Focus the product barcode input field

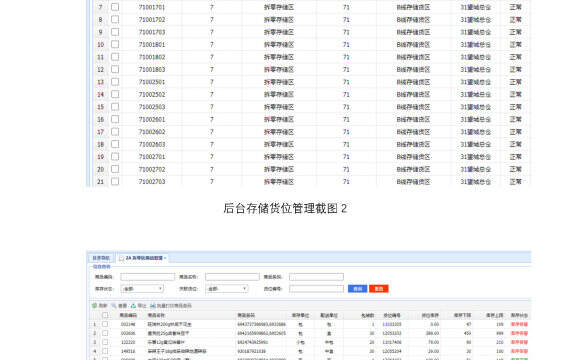pyautogui.click(x=316, y=277)
